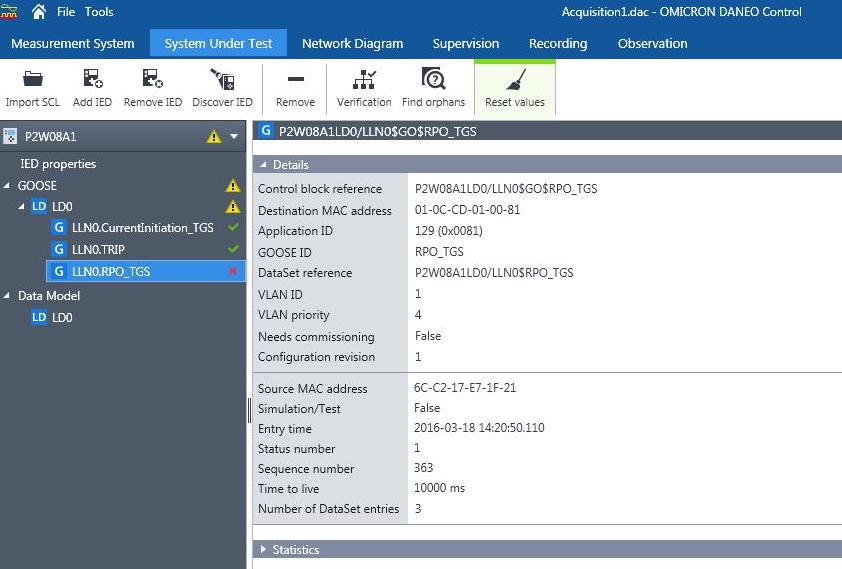Image resolution: width=842 pixels, height=569 pixels.
Task: Click the Find orphans icon
Action: (x=433, y=79)
